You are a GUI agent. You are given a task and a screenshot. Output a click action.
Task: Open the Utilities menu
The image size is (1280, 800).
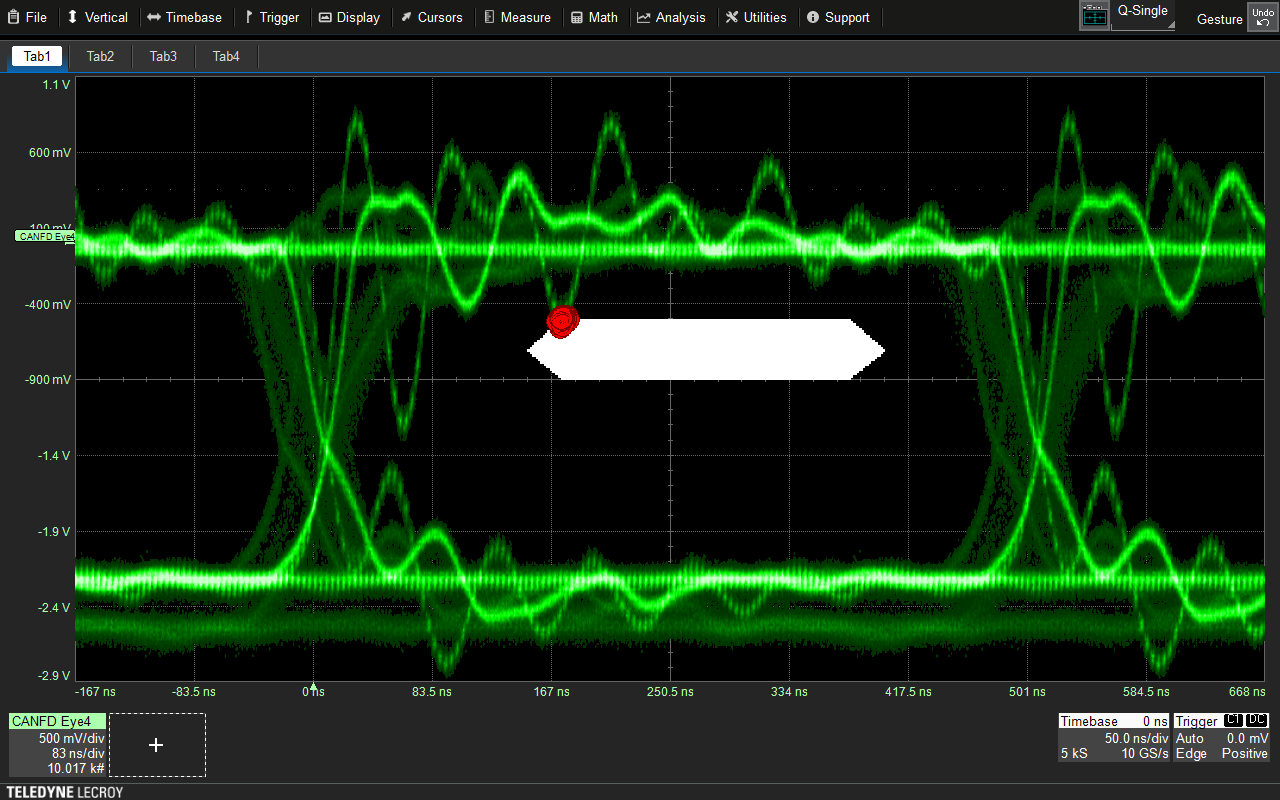(756, 17)
